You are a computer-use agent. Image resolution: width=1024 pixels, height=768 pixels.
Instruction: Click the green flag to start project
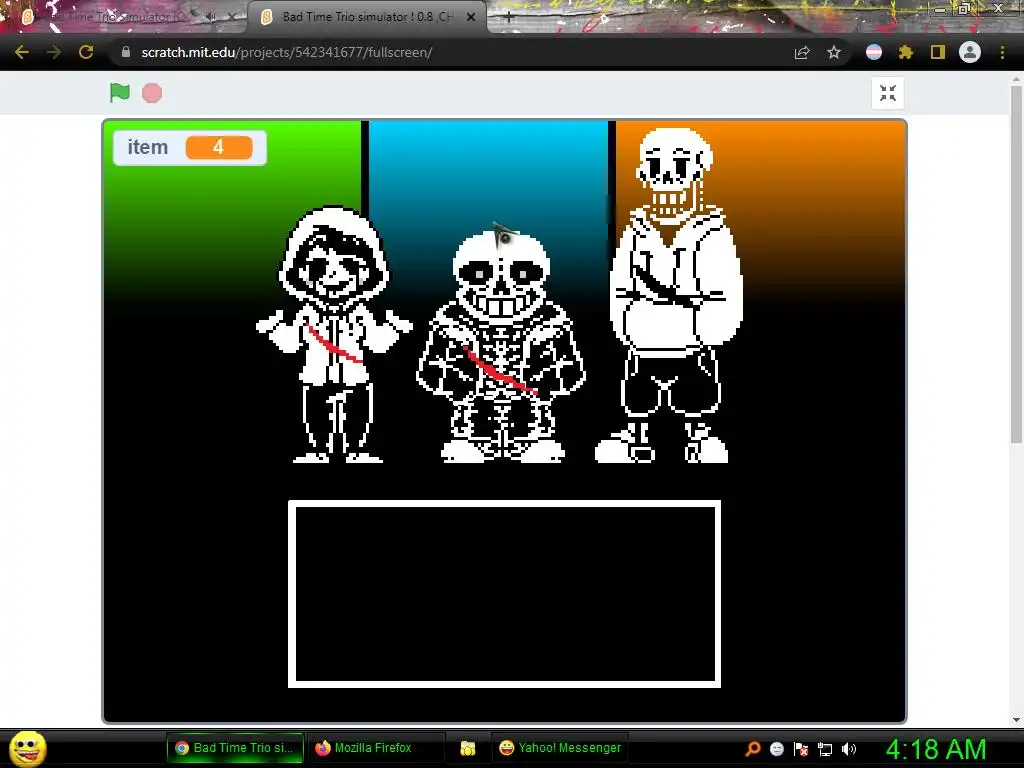click(x=120, y=93)
